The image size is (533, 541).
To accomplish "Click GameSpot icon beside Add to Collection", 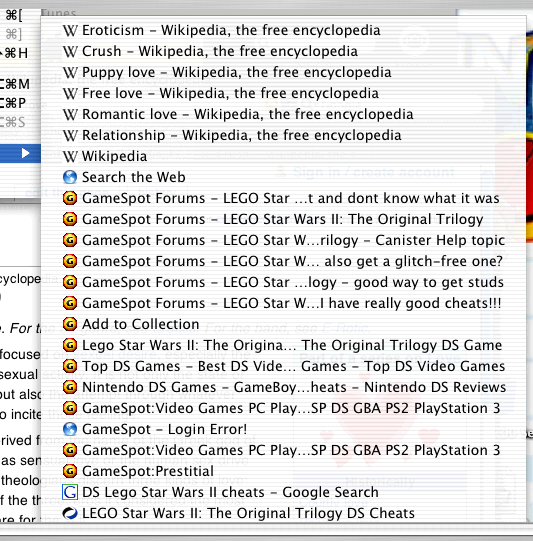I will (70, 324).
